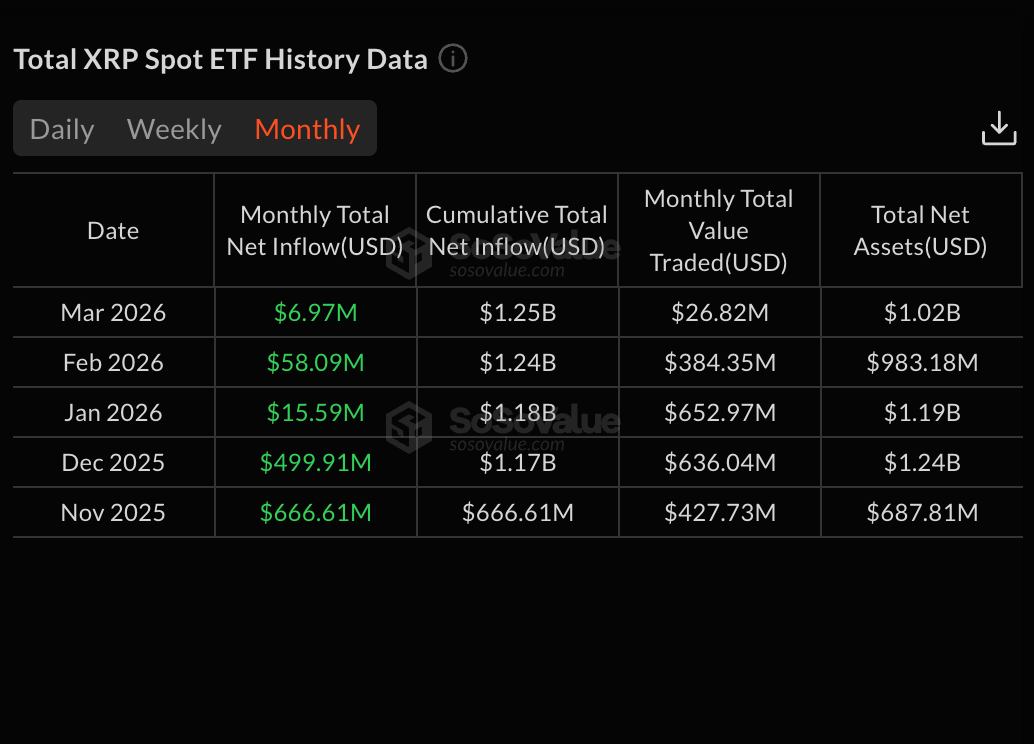Select the Feb 2026 inflow value $58.09M

315,362
